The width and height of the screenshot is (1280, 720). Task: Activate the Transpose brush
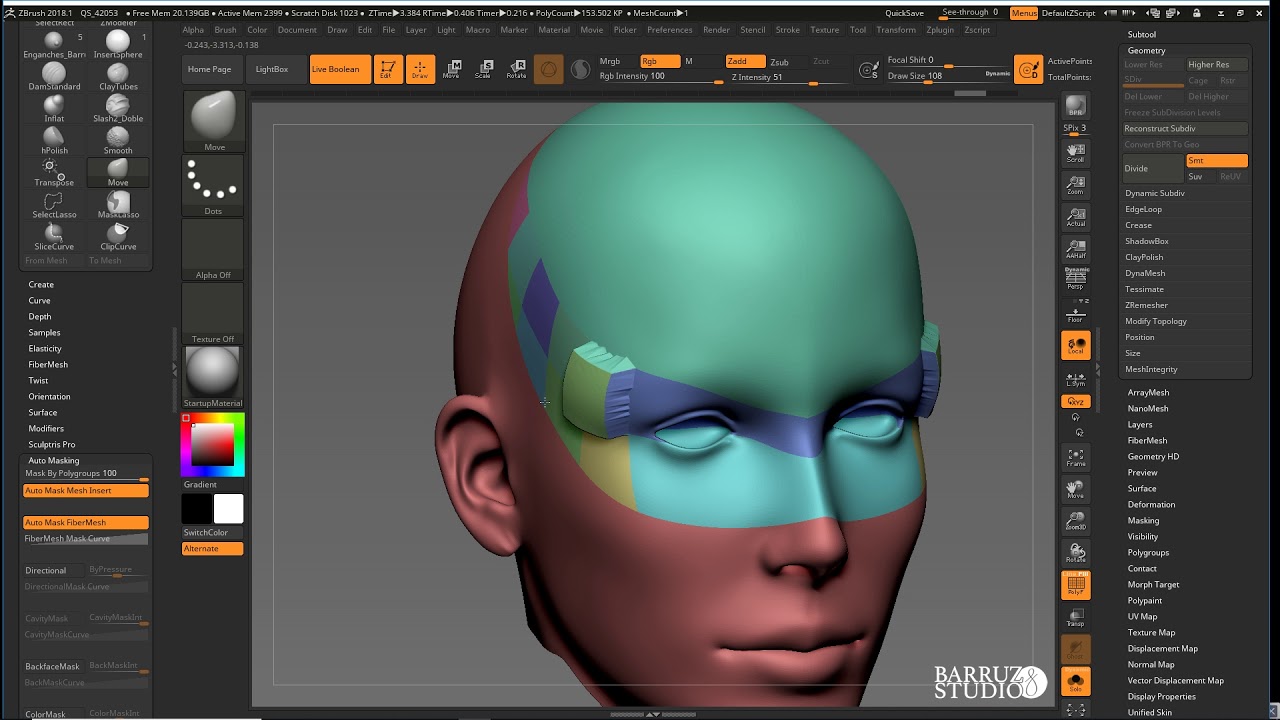54,173
